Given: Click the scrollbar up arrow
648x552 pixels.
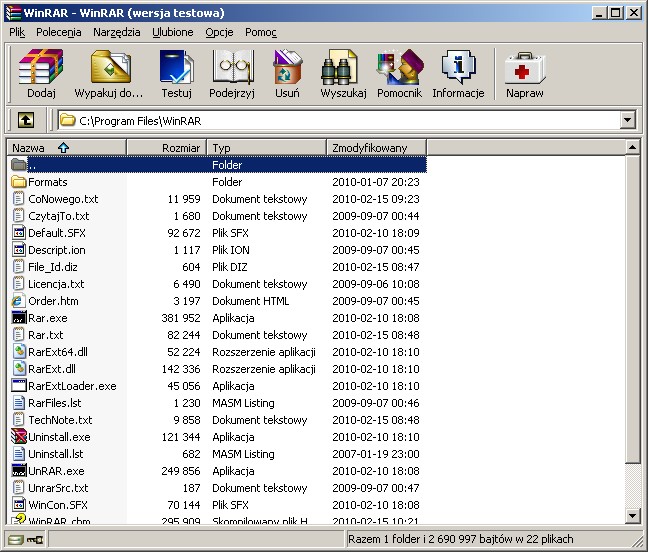Looking at the screenshot, I should pyautogui.click(x=632, y=148).
